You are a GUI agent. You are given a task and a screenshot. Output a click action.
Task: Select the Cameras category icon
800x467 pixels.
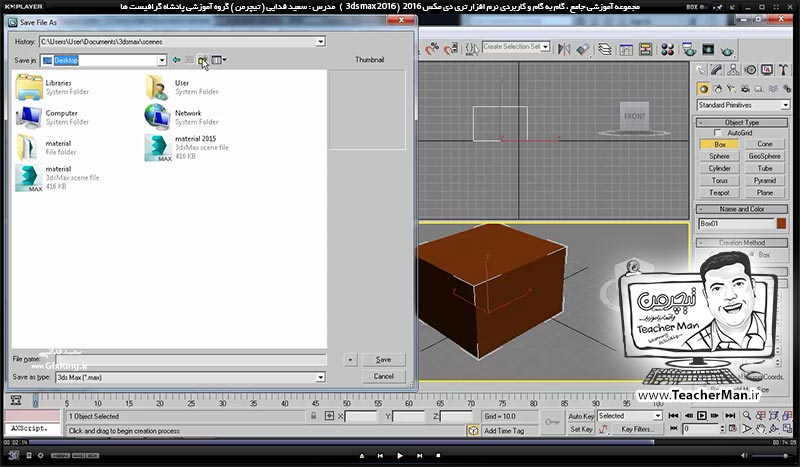(x=745, y=89)
